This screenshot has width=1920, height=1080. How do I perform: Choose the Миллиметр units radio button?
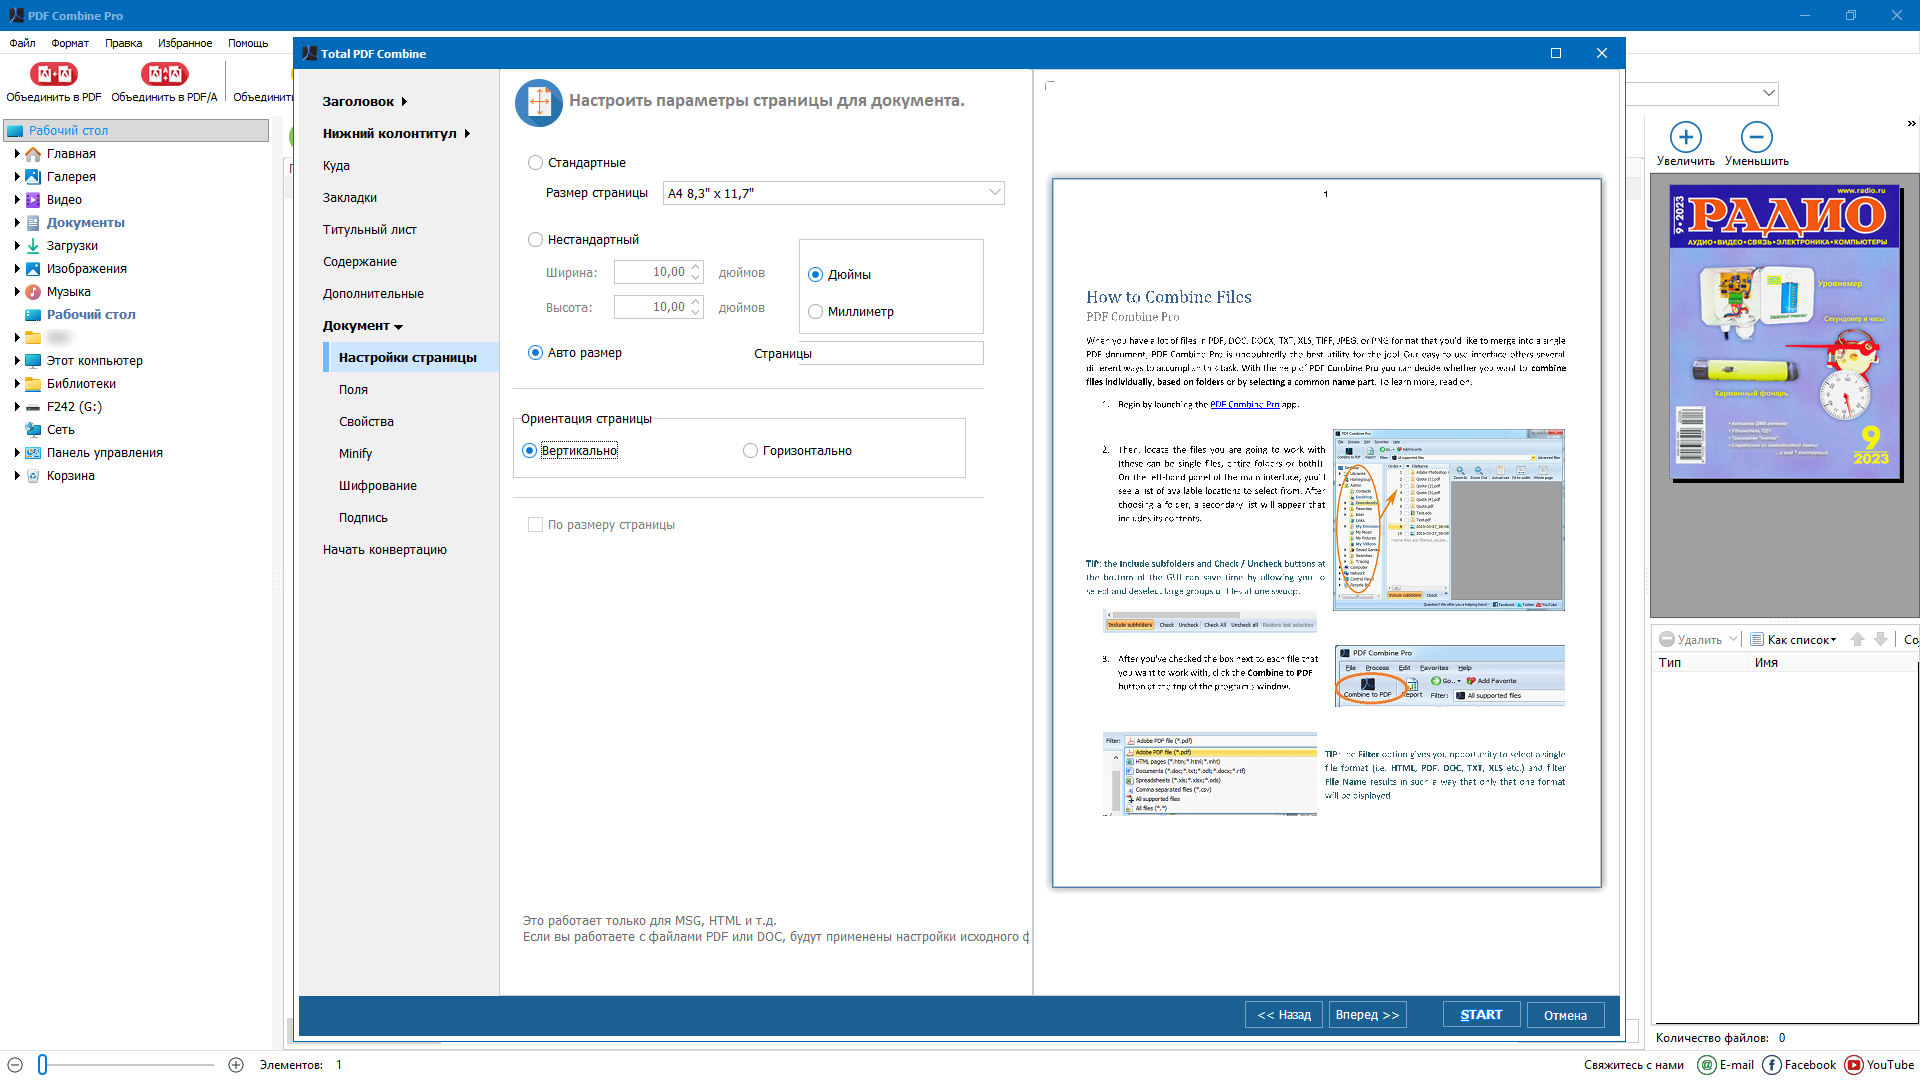point(816,312)
